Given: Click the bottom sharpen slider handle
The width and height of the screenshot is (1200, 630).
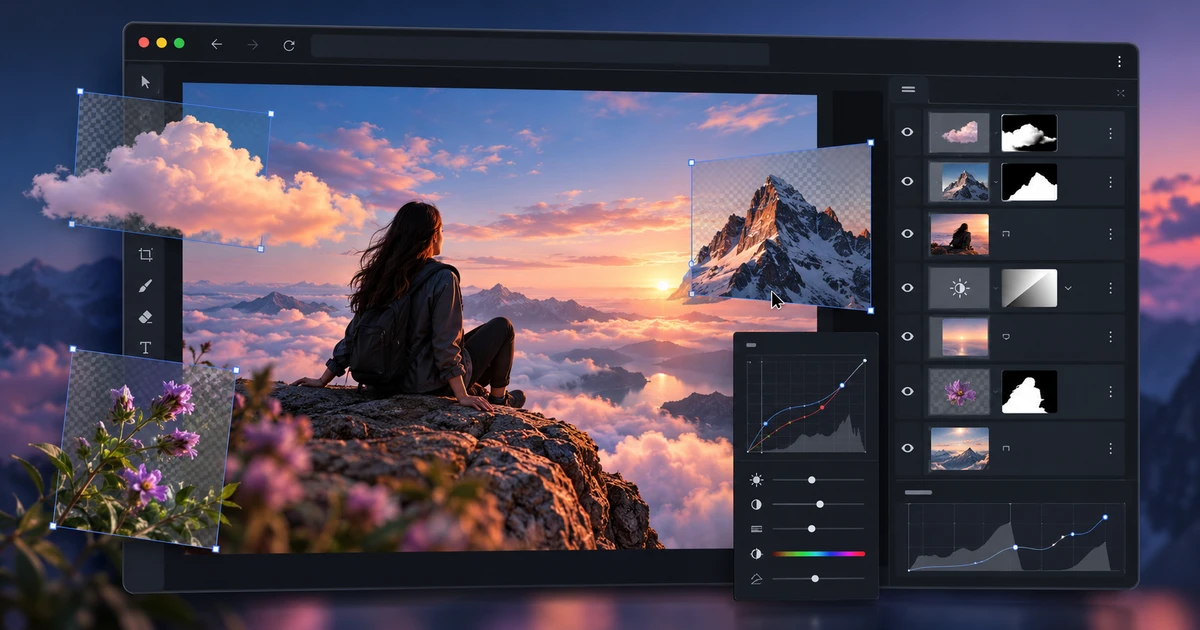Looking at the screenshot, I should (x=815, y=578).
